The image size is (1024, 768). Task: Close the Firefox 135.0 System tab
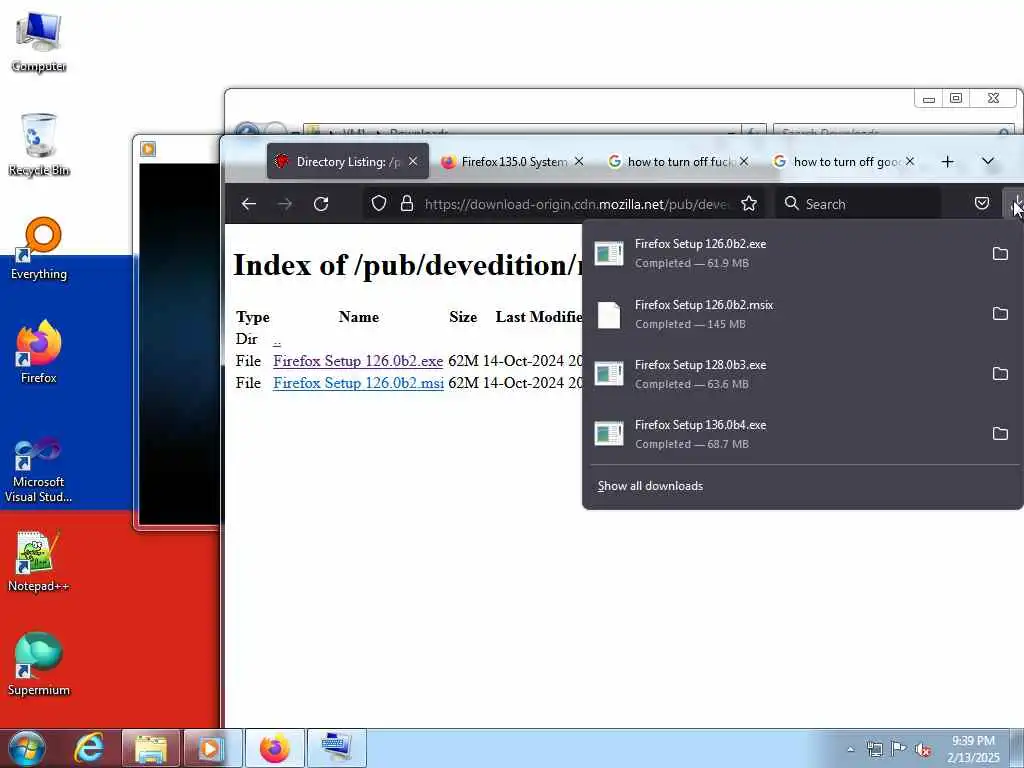coord(579,161)
